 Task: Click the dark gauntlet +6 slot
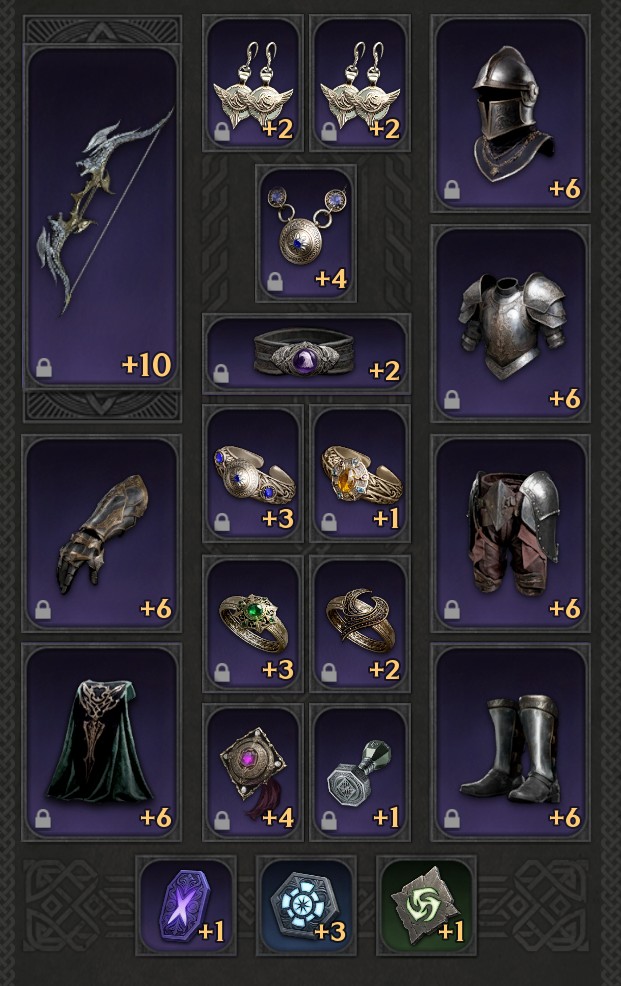(102, 533)
